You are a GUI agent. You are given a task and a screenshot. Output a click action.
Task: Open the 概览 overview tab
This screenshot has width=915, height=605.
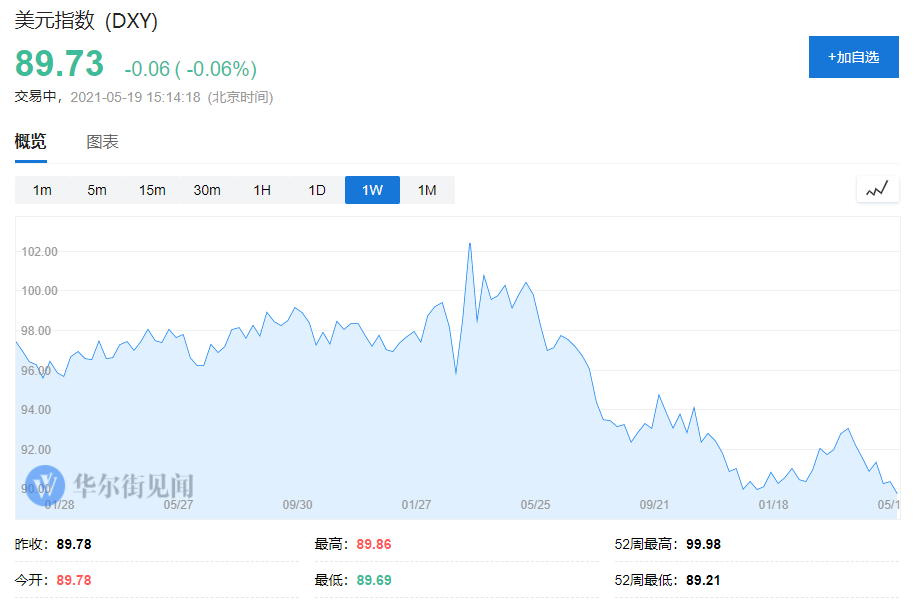[x=30, y=142]
